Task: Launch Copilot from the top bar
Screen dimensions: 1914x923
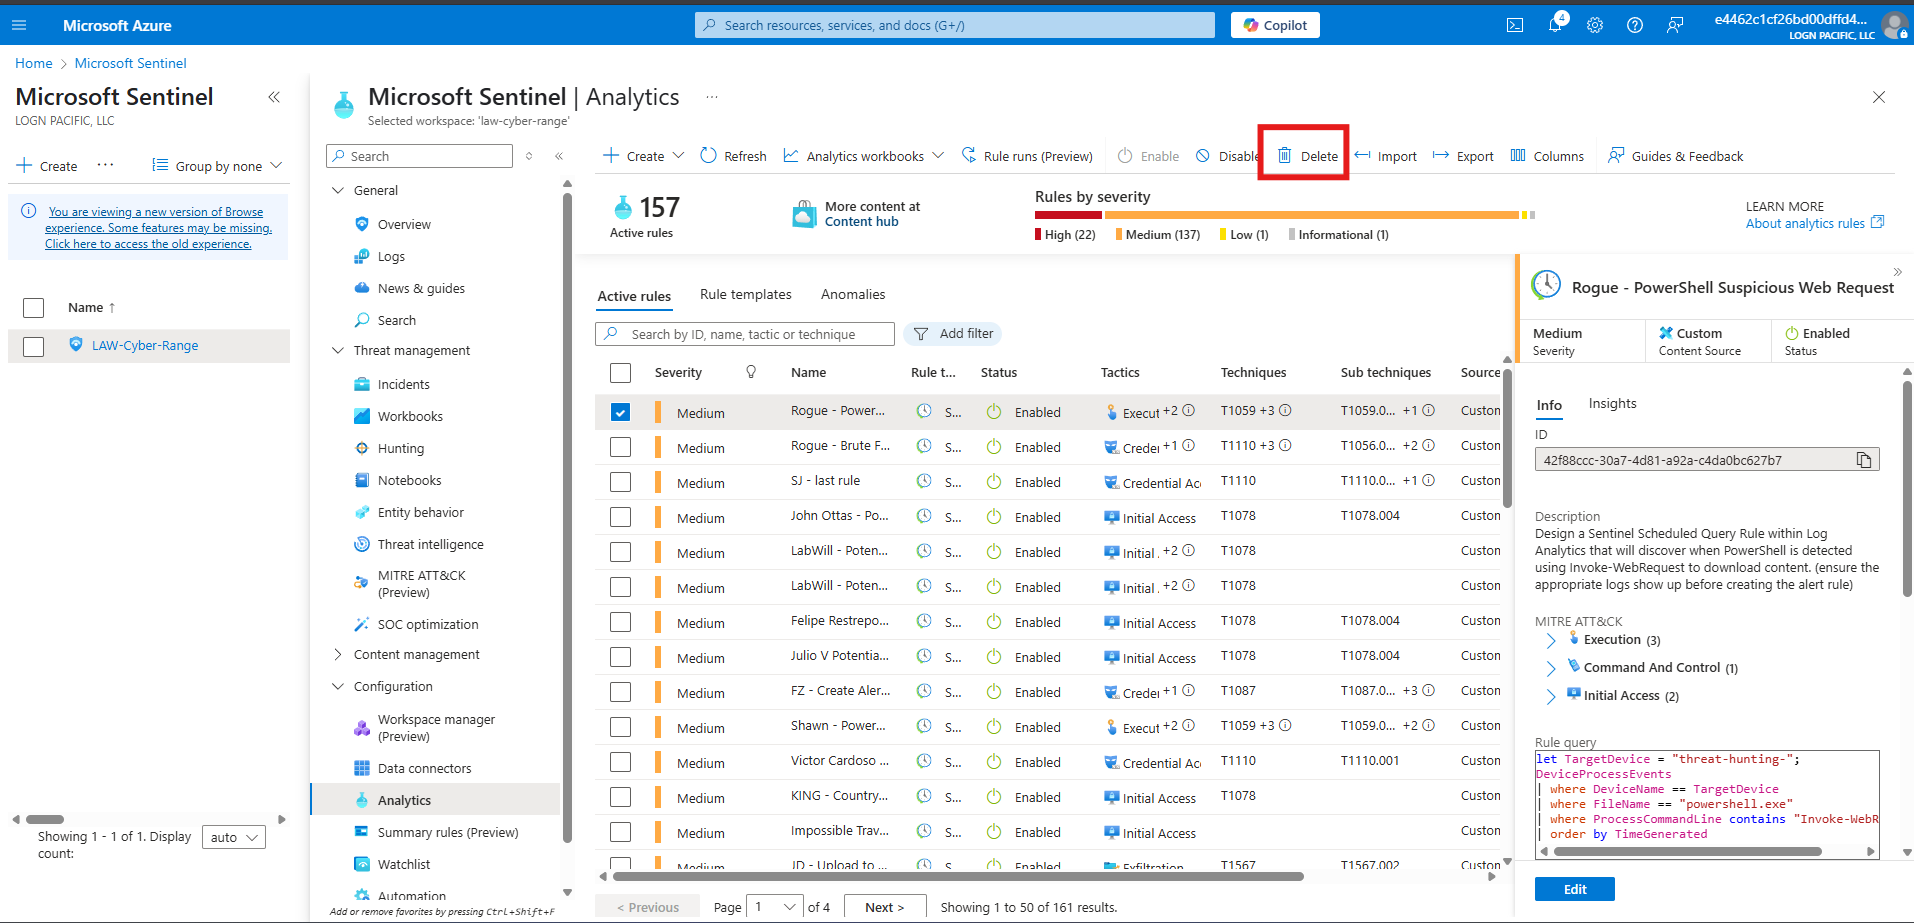Action: (x=1275, y=25)
